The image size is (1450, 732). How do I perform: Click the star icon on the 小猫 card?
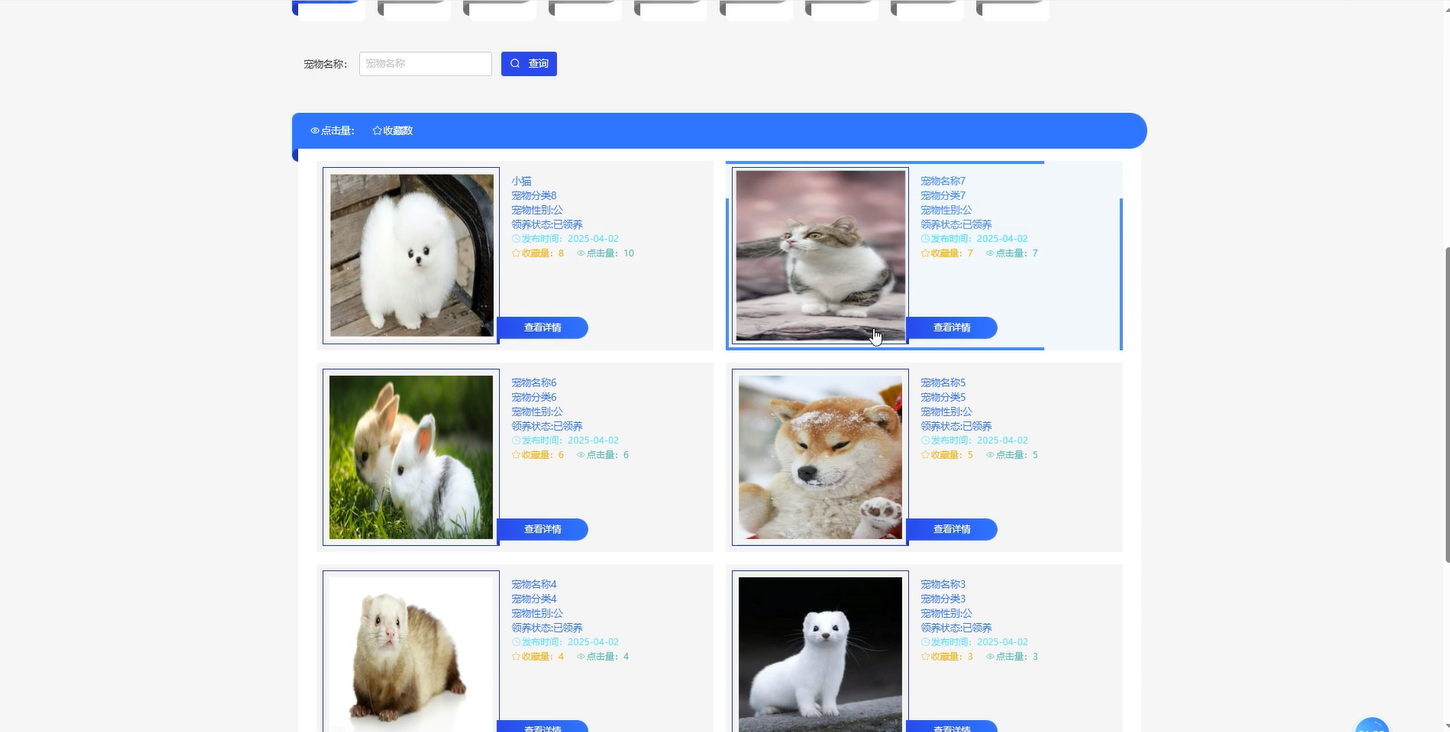516,254
